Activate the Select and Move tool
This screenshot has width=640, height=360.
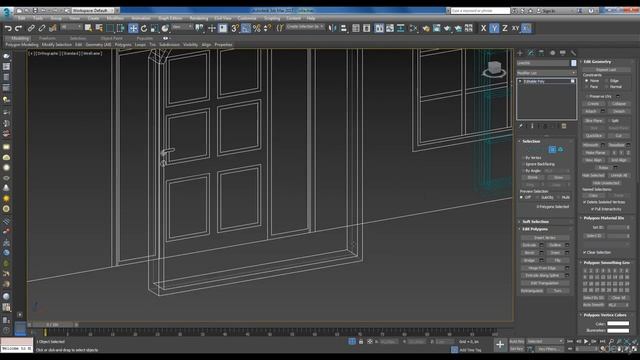(133, 28)
